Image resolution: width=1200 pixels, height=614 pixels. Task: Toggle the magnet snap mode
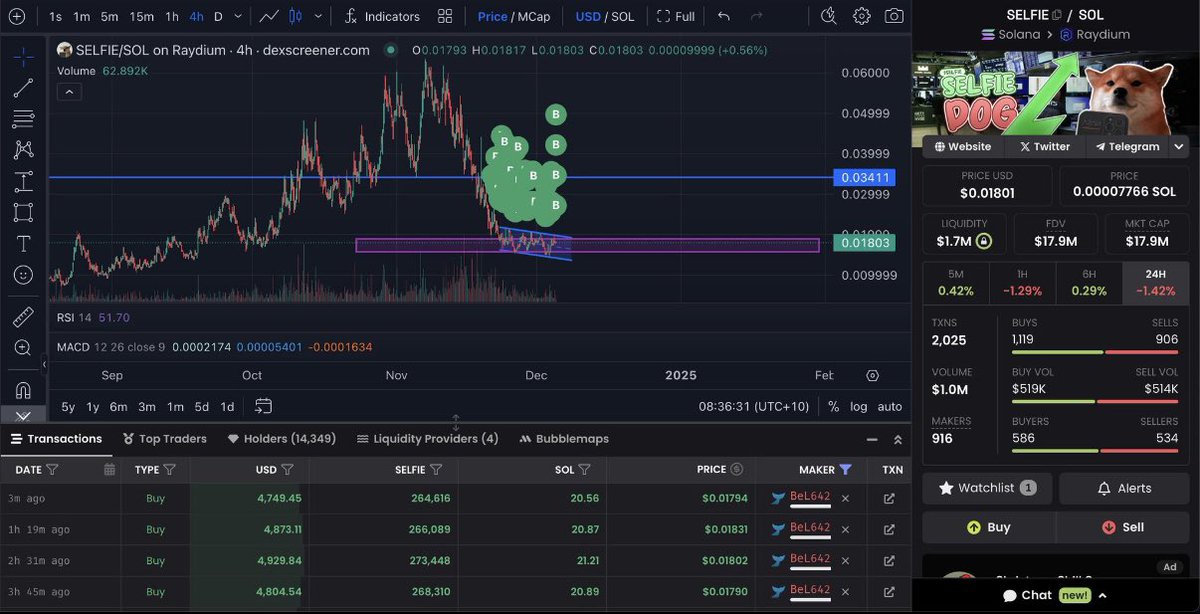click(23, 390)
